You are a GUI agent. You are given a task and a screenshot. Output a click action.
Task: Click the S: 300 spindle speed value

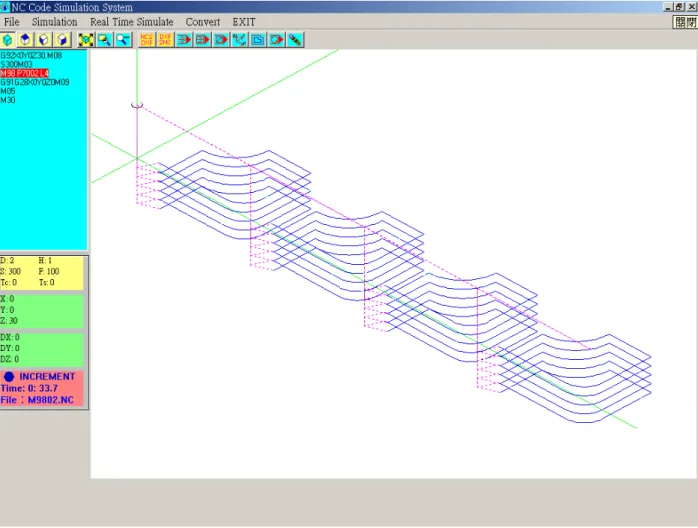click(x=11, y=272)
